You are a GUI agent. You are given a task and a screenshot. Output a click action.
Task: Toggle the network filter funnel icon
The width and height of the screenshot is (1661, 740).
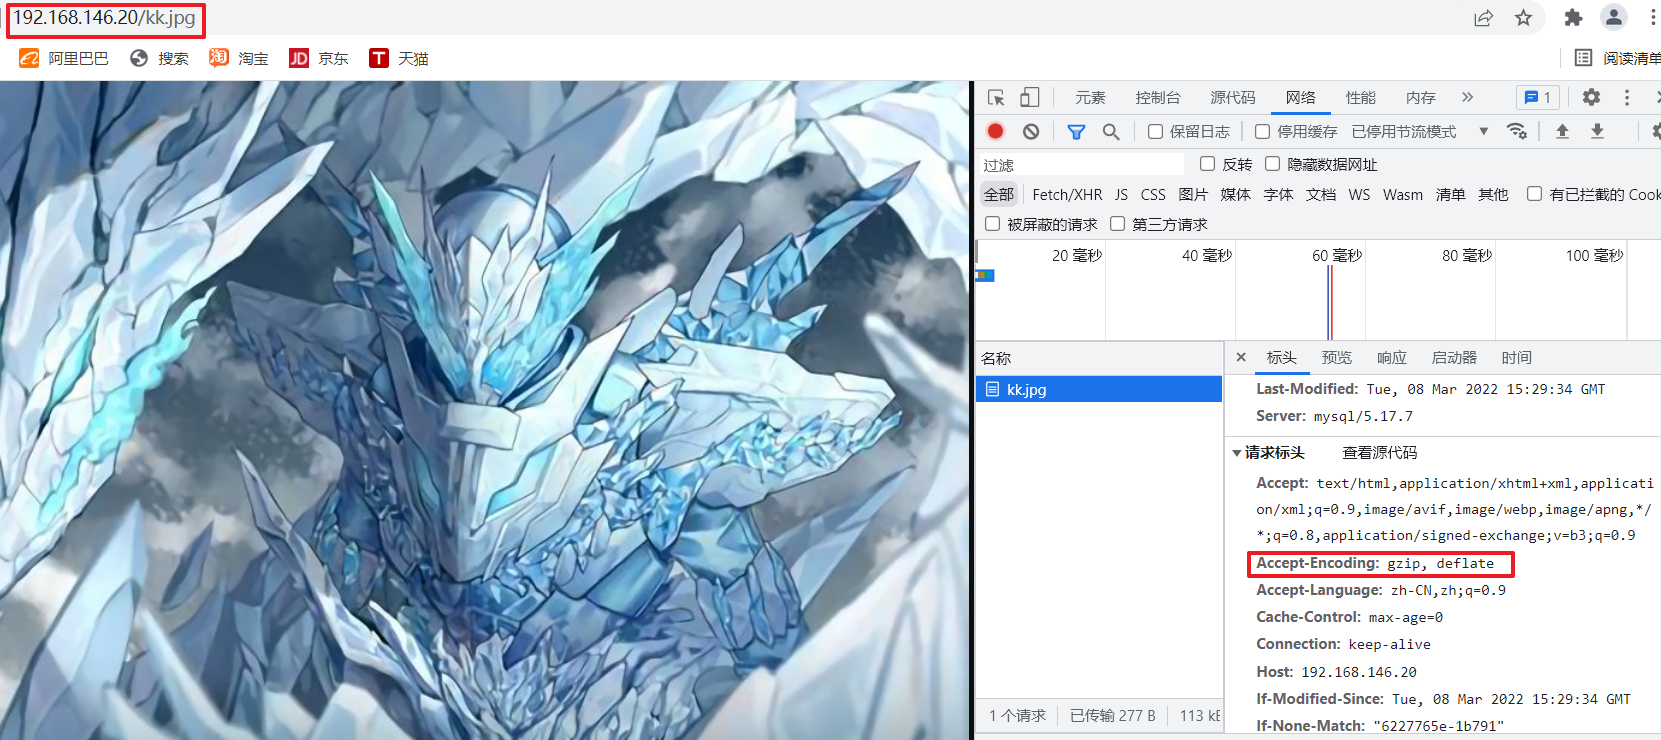(x=1076, y=131)
